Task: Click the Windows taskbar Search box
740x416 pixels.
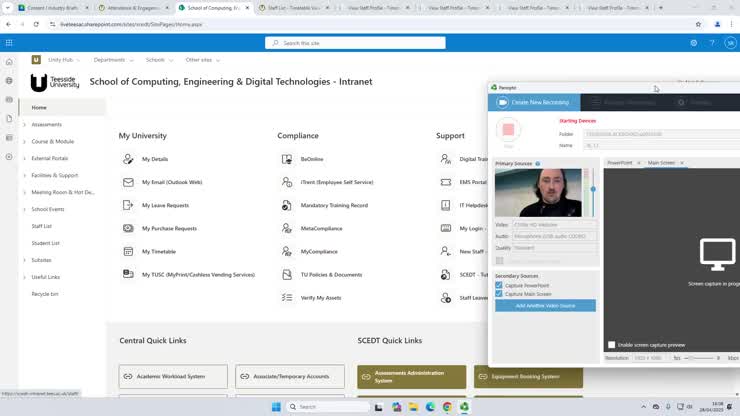Action: click(328, 407)
